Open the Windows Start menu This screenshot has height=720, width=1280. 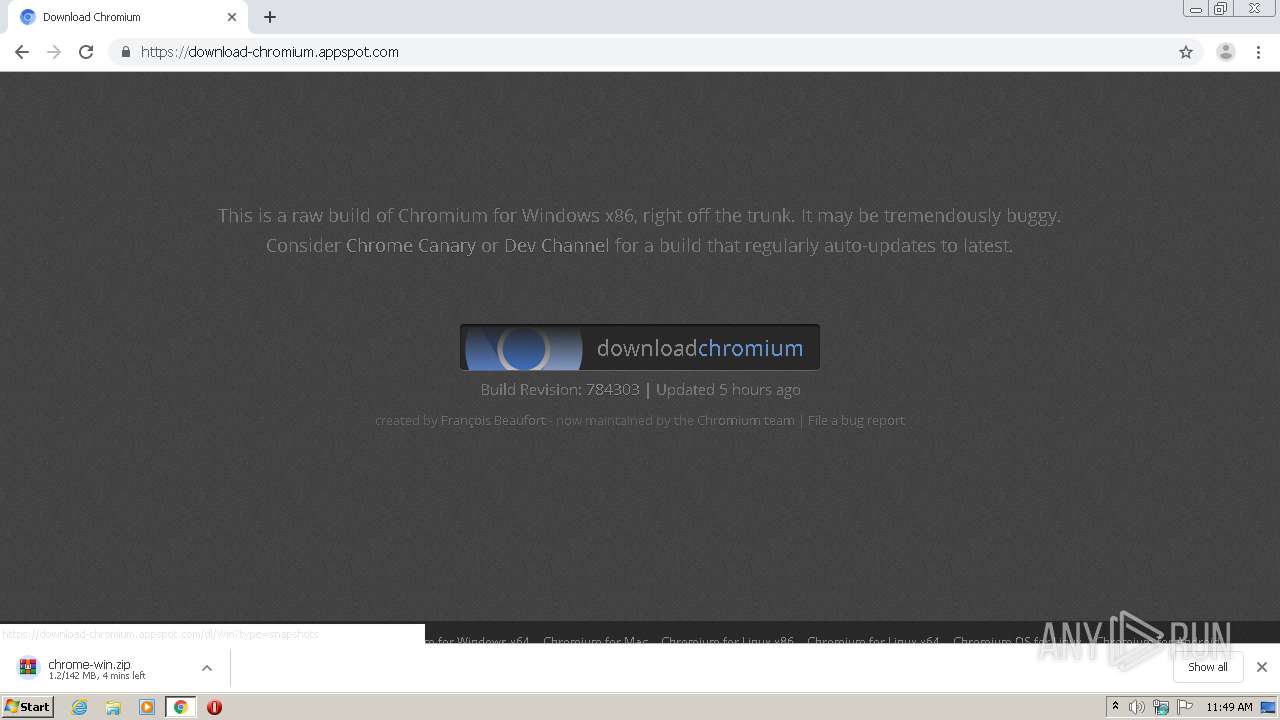click(28, 707)
